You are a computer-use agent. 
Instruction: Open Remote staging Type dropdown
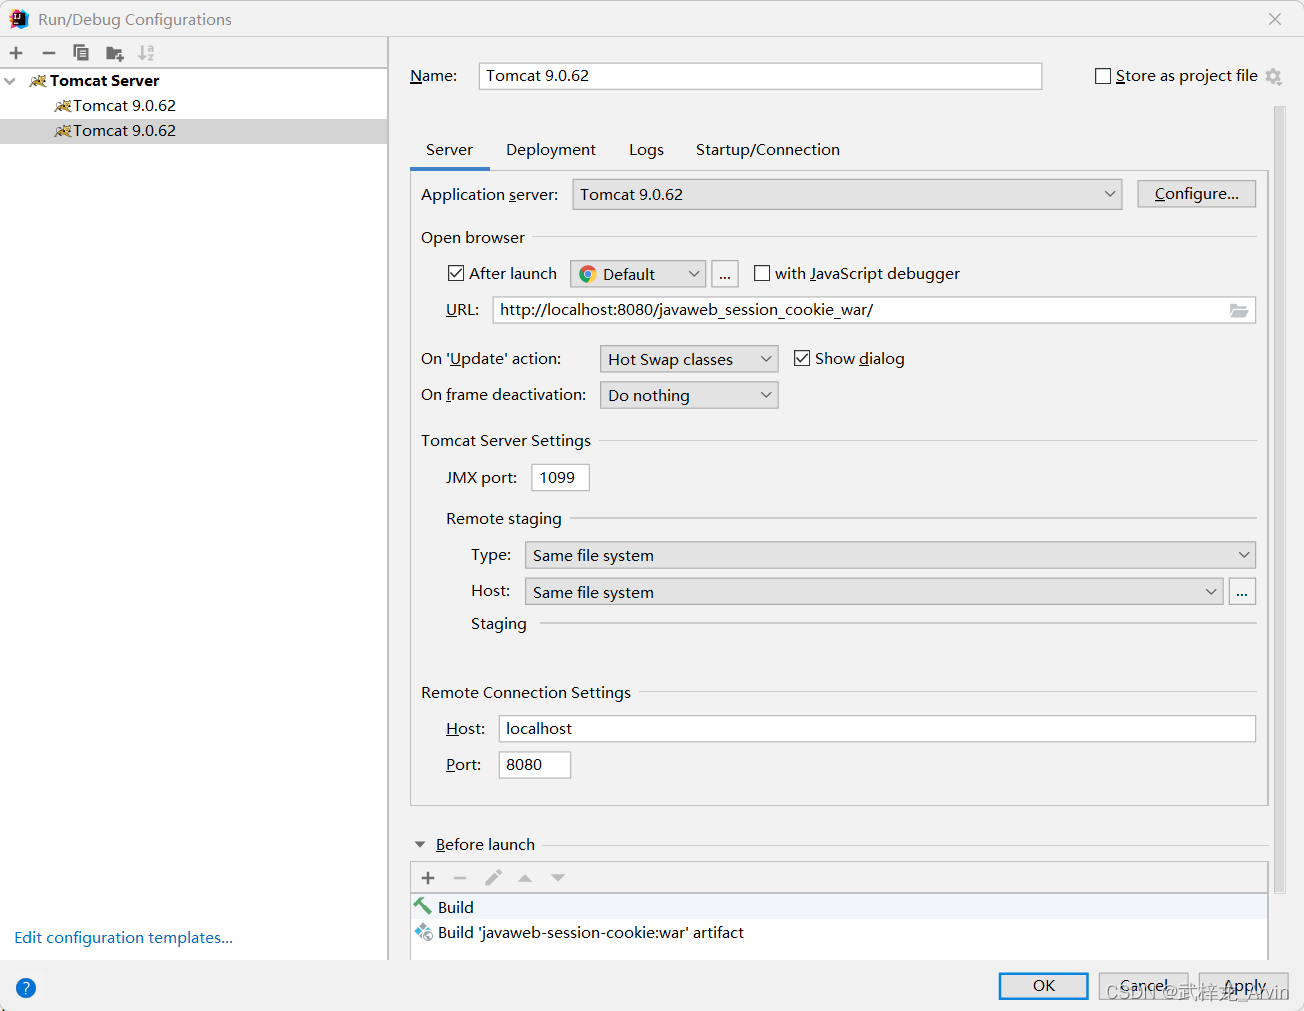point(890,555)
